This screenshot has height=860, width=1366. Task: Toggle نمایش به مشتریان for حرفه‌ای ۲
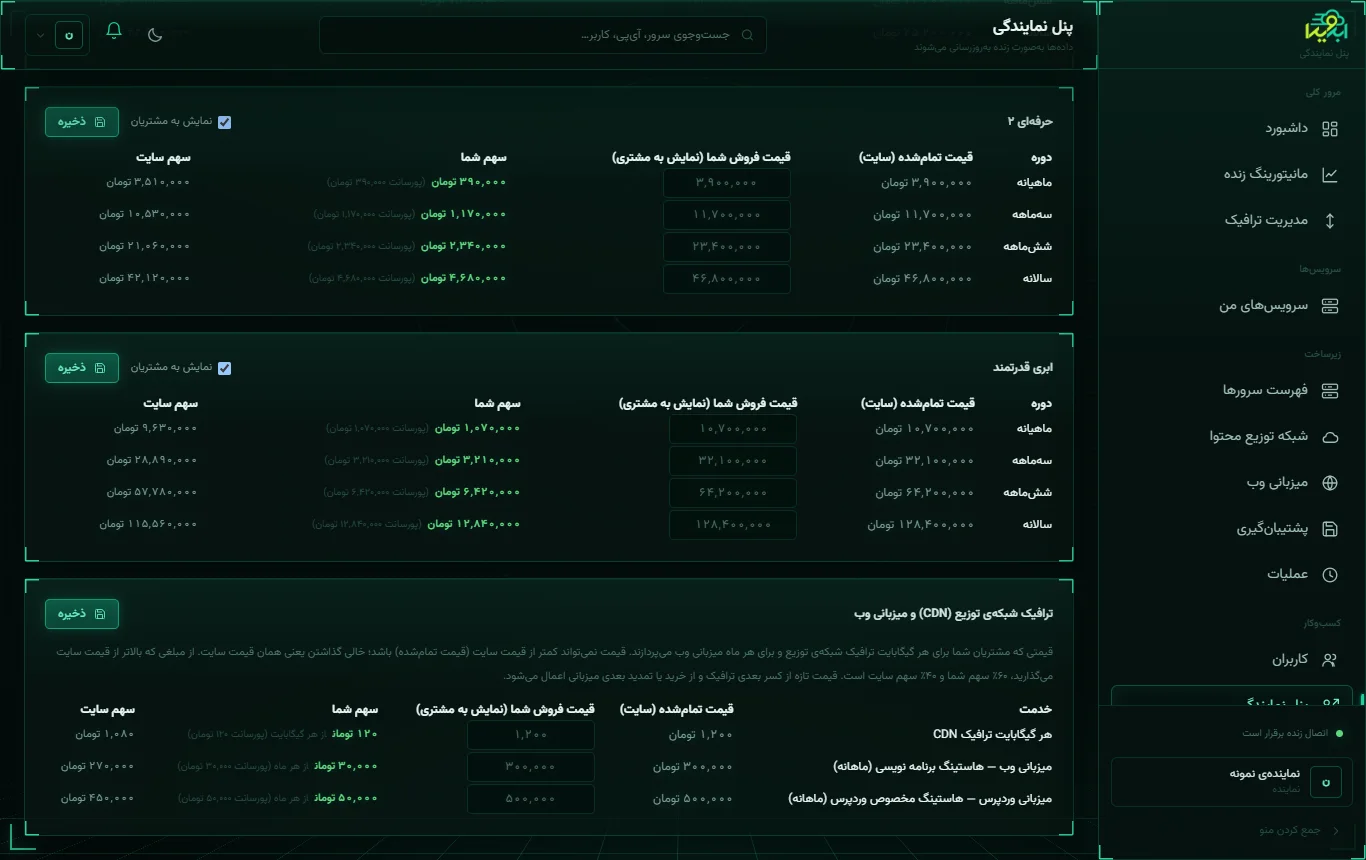point(224,122)
